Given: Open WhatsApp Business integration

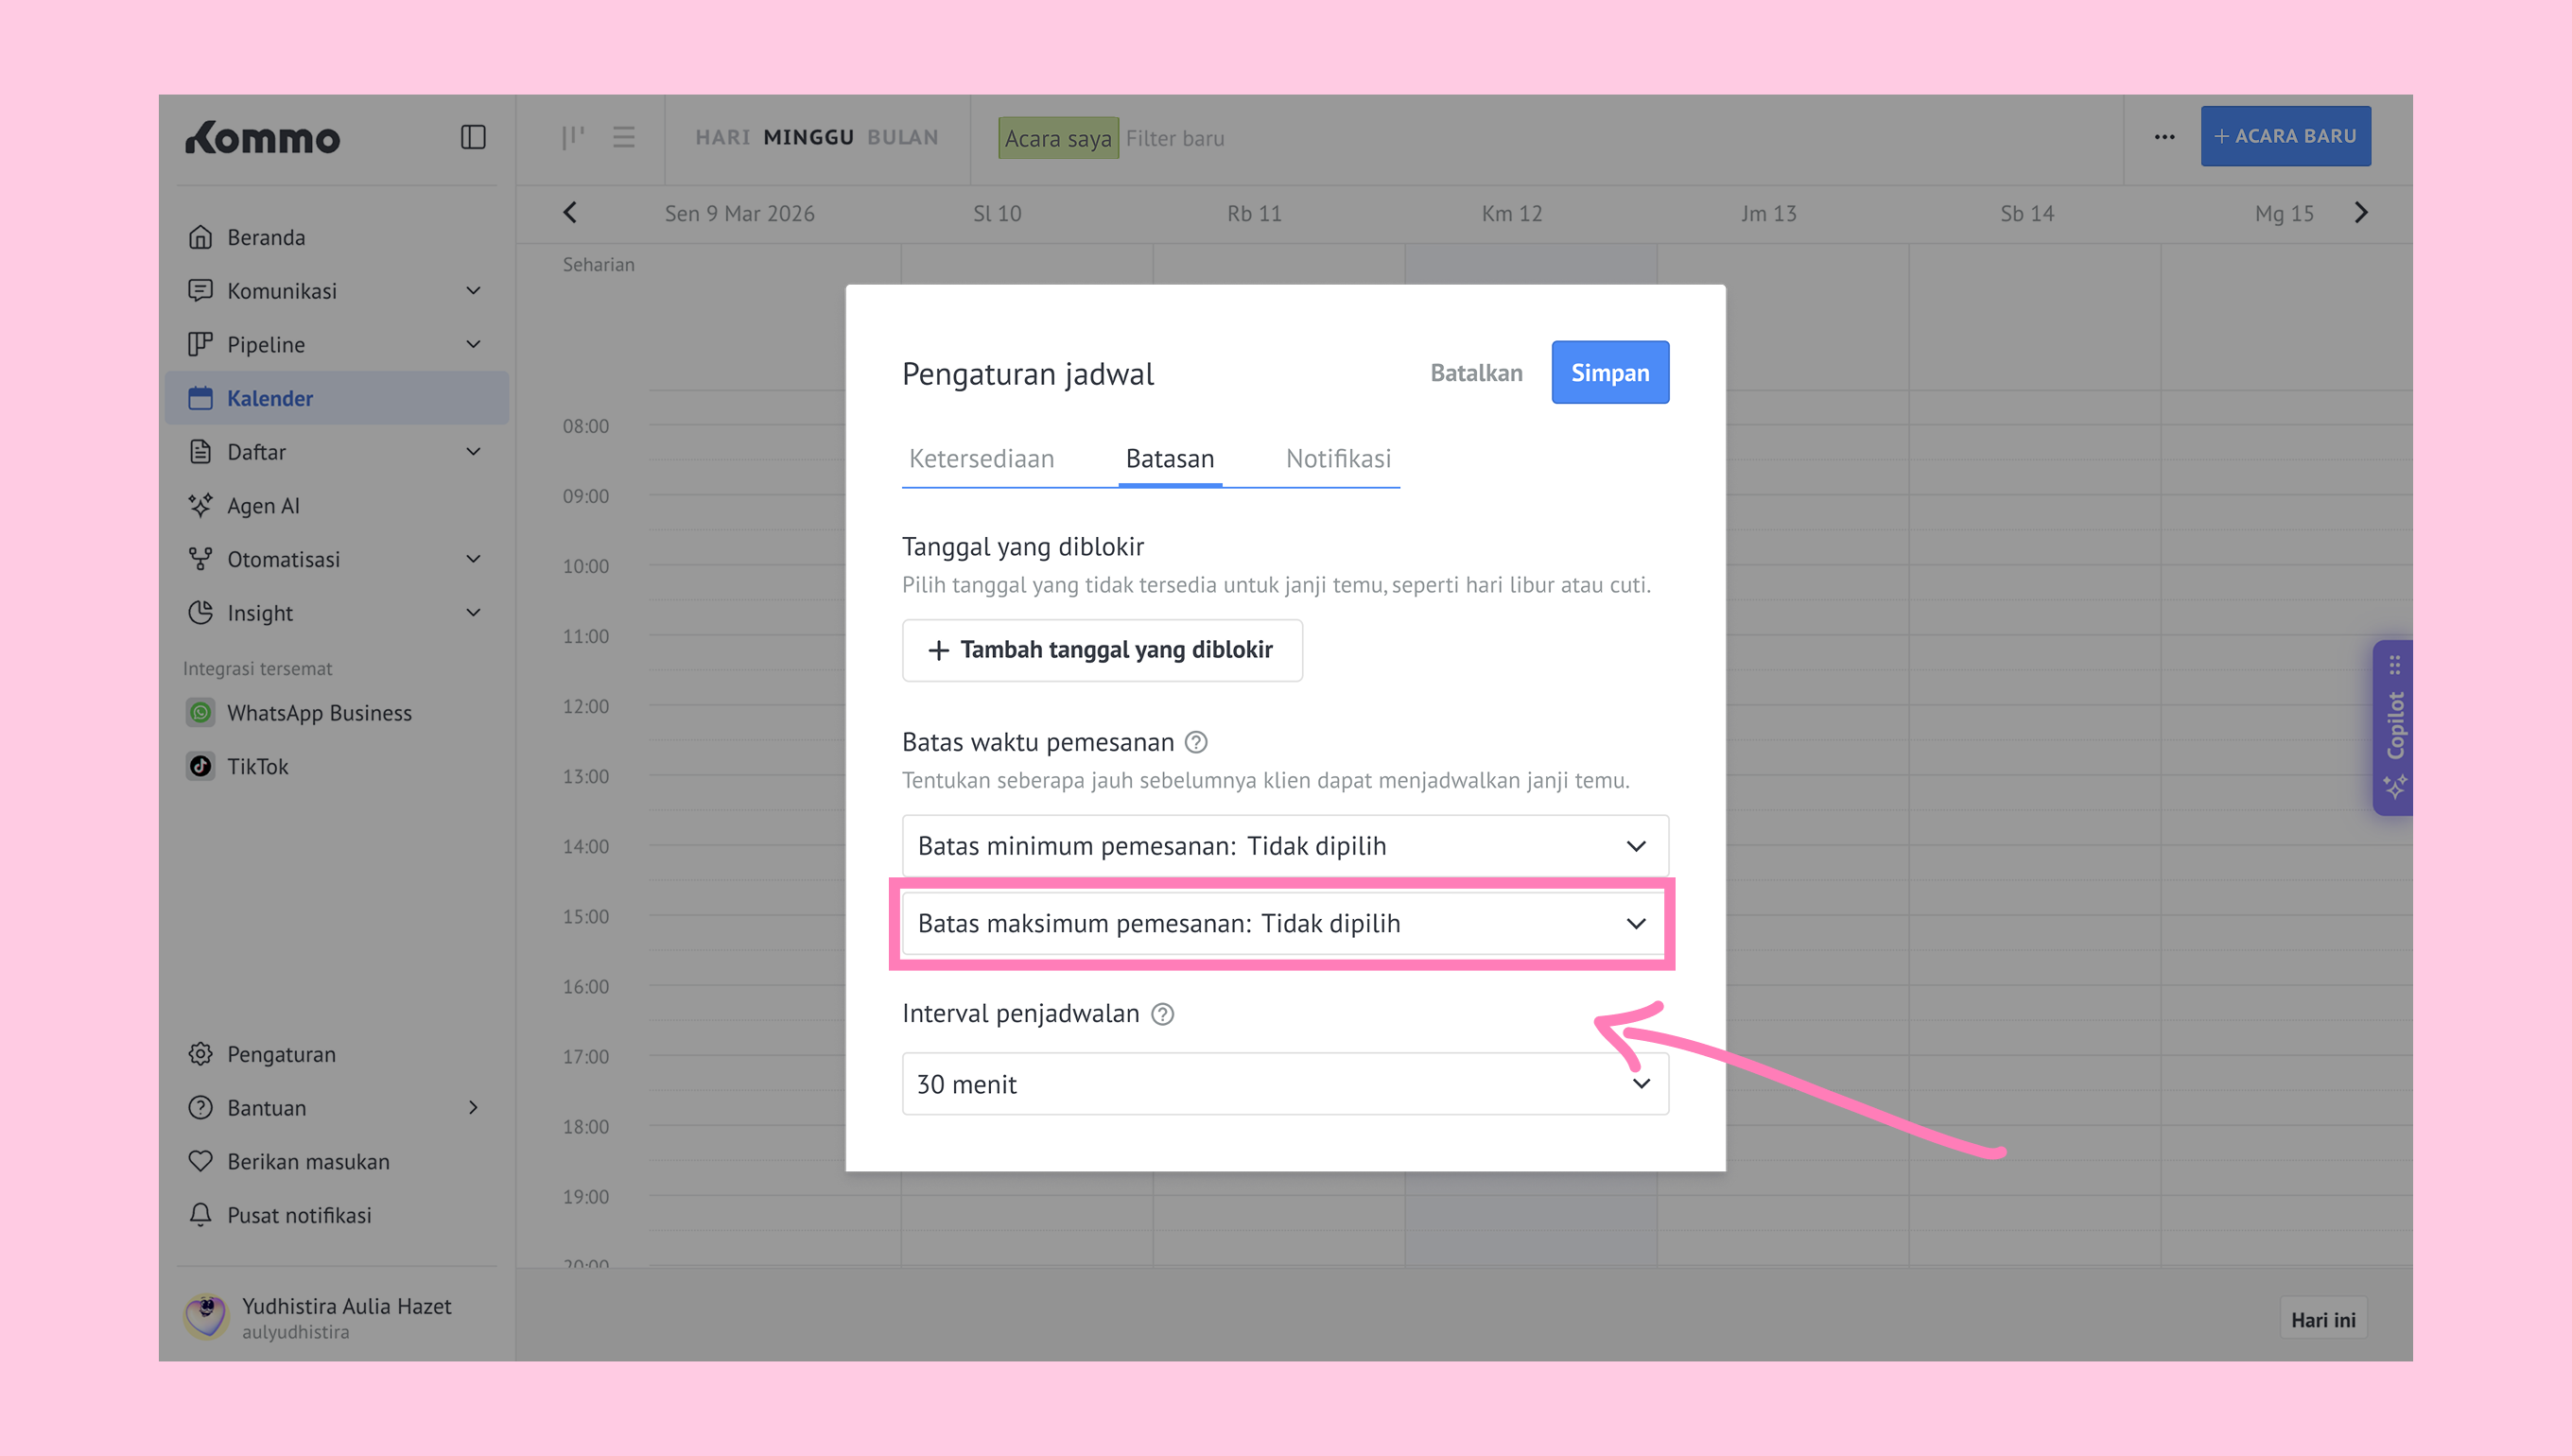Looking at the screenshot, I should tap(318, 712).
